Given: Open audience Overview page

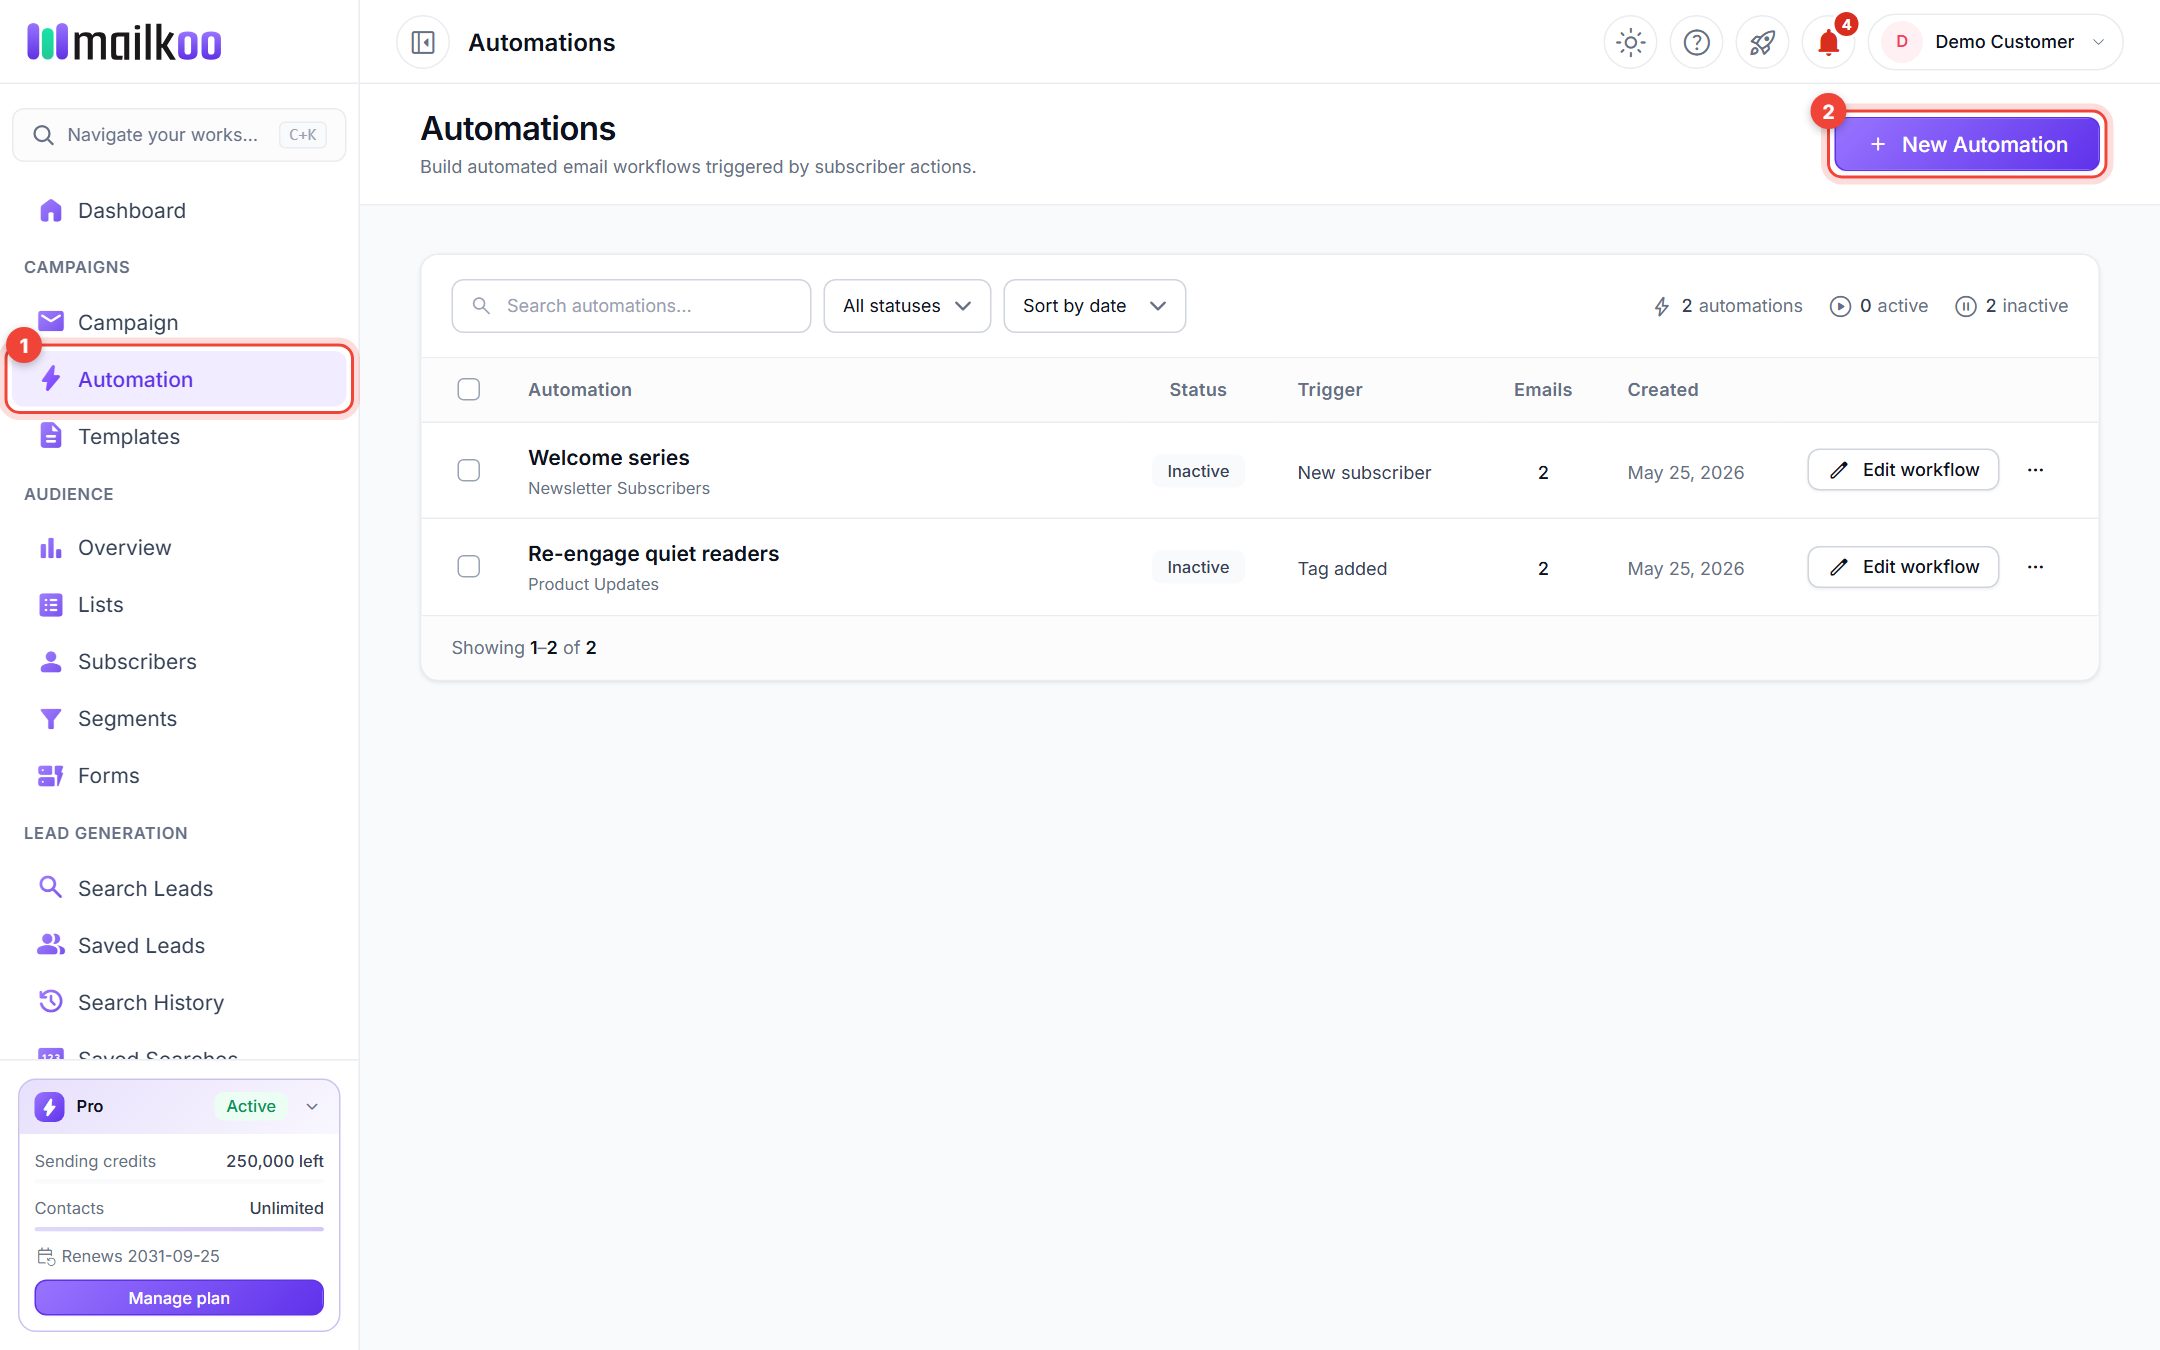Looking at the screenshot, I should click(x=179, y=547).
